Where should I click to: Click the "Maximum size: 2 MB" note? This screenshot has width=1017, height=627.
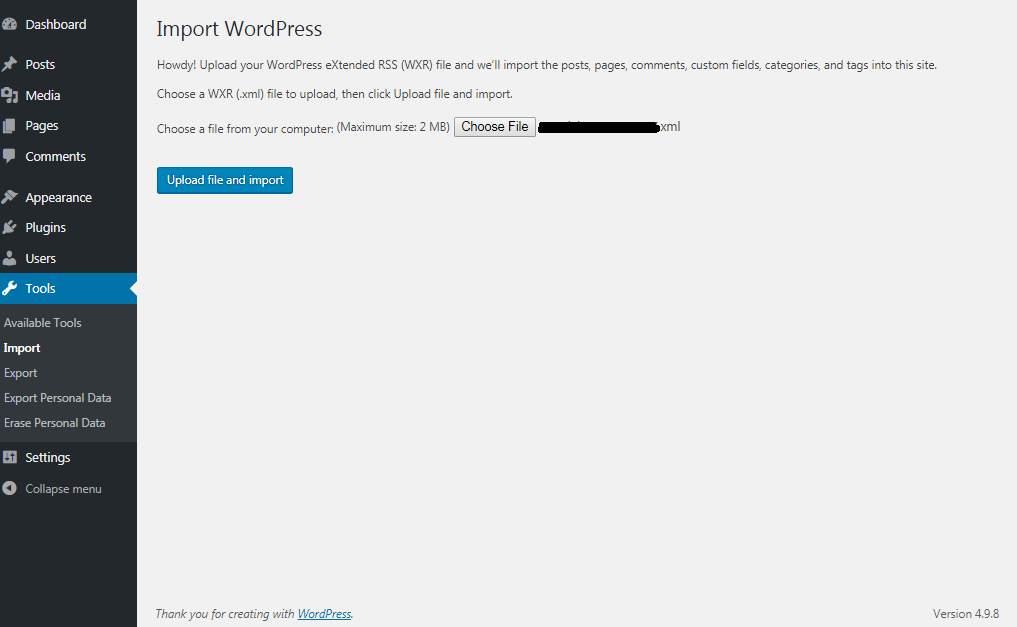click(x=393, y=127)
